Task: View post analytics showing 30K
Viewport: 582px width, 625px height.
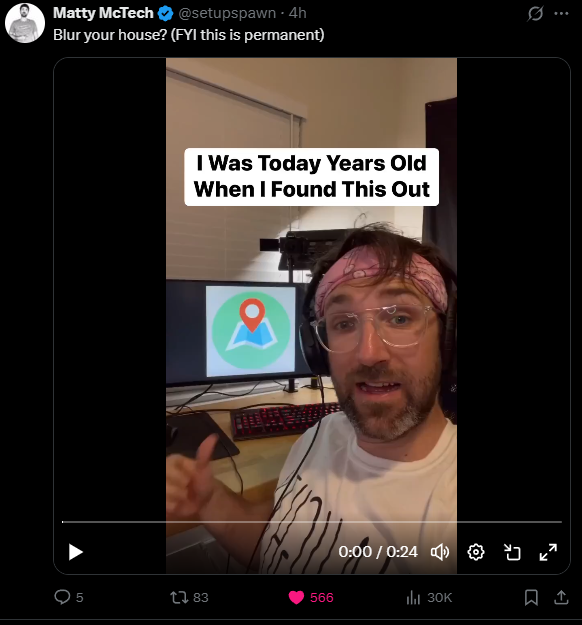Action: click(x=429, y=597)
